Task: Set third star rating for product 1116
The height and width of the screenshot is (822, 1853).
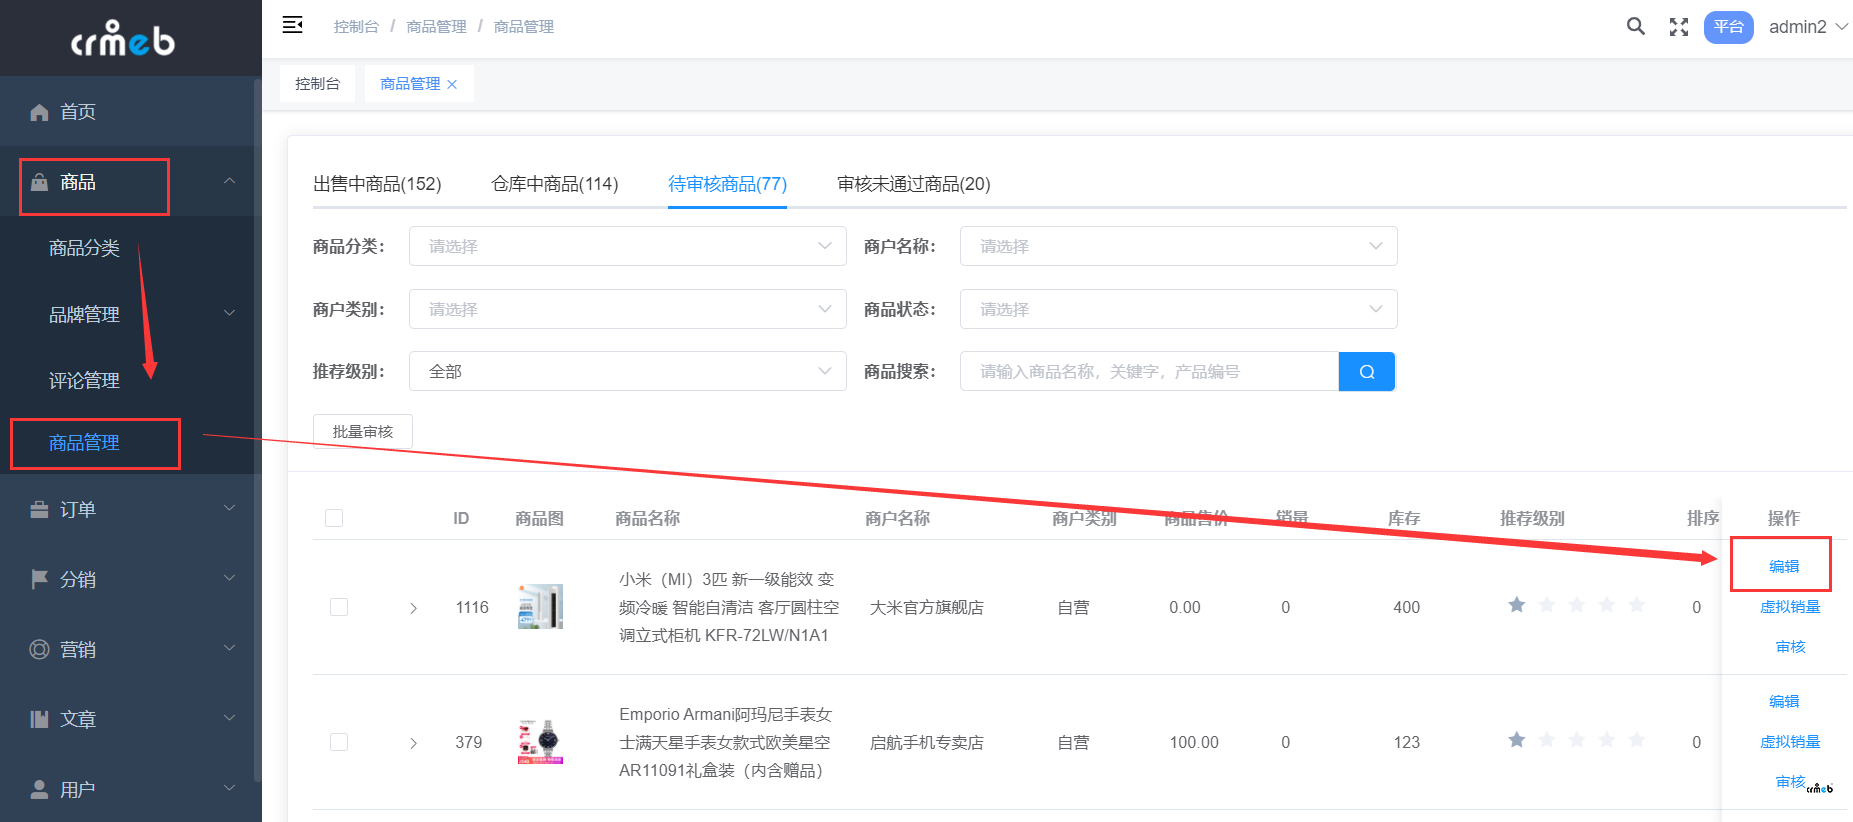Action: click(x=1577, y=605)
